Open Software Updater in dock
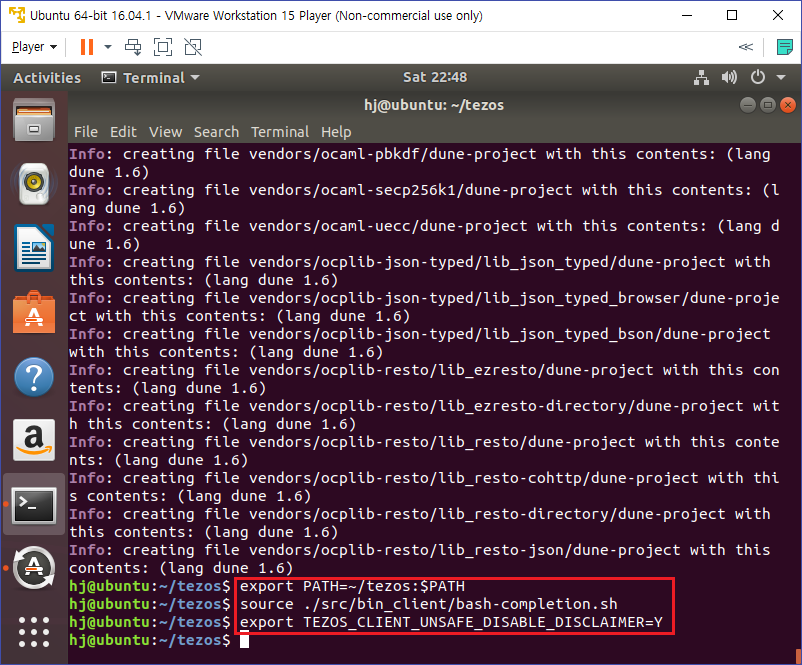The height and width of the screenshot is (665, 802). coord(34,568)
